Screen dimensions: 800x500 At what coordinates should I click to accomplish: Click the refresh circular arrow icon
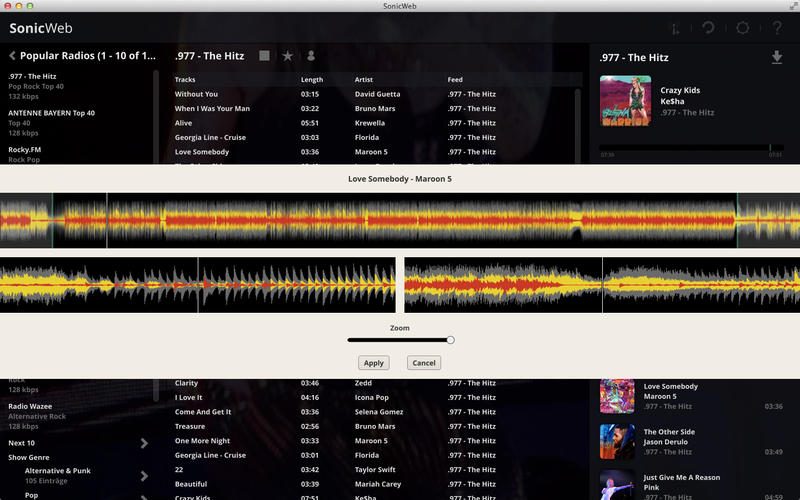pyautogui.click(x=707, y=28)
